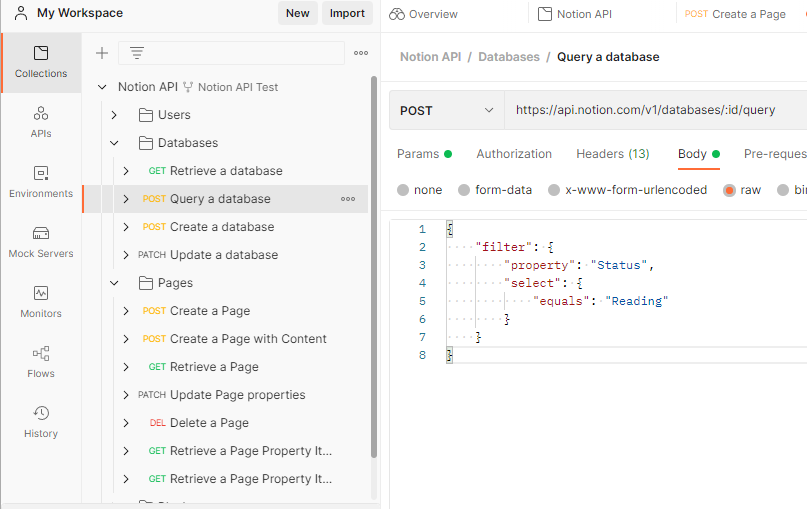Click the My Workspace user icon

click(x=21, y=13)
